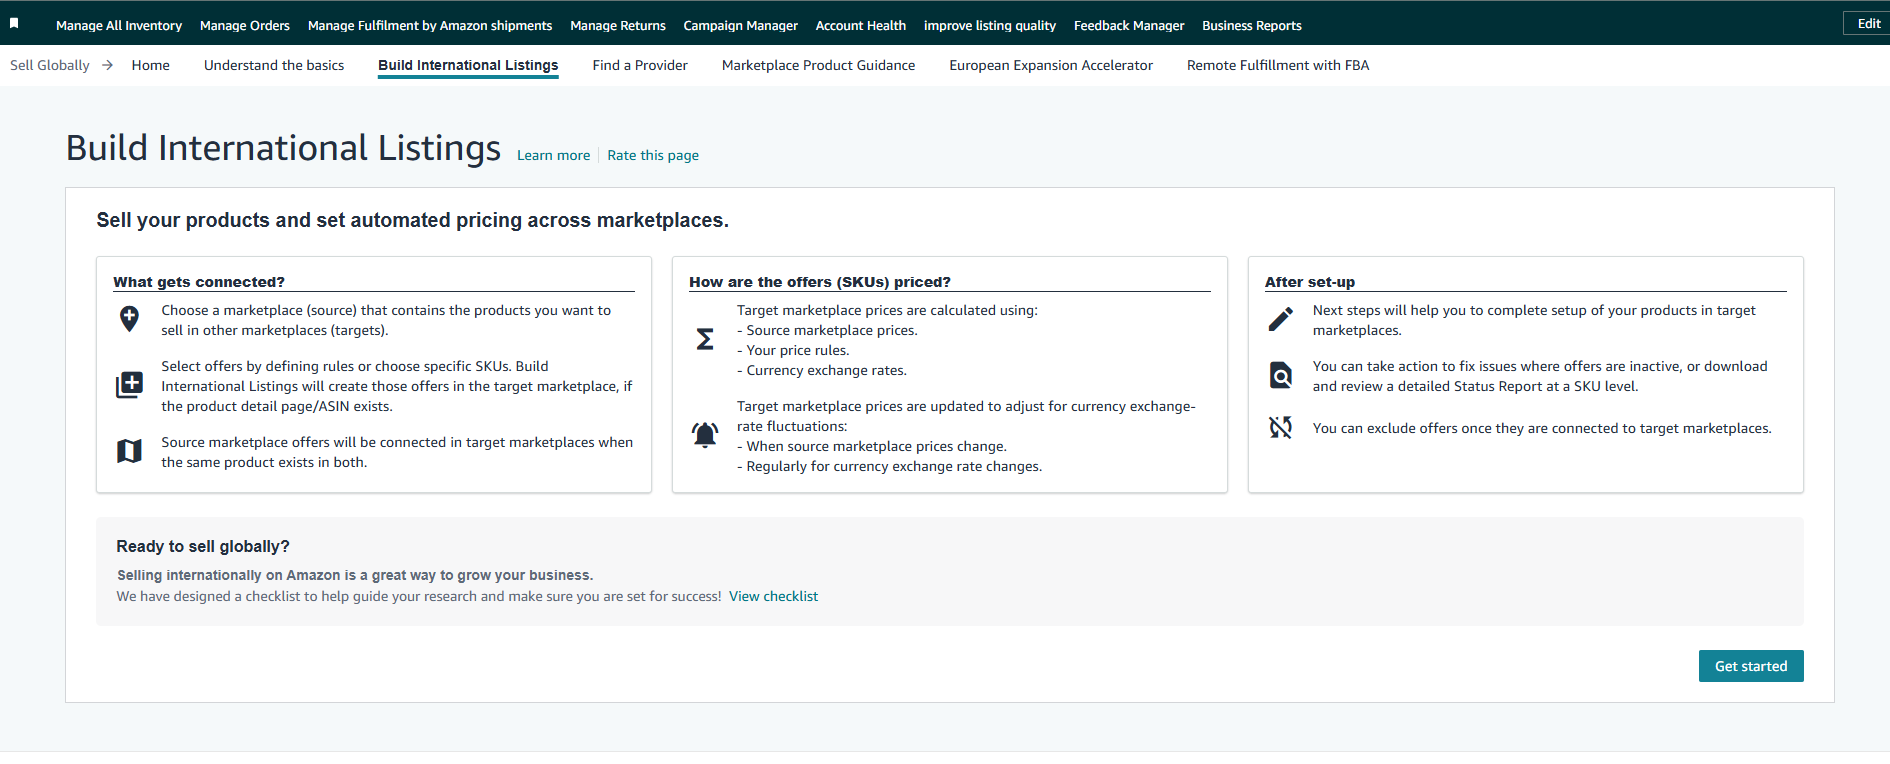This screenshot has width=1890, height=764.
Task: Open Business Reports
Action: click(1252, 25)
